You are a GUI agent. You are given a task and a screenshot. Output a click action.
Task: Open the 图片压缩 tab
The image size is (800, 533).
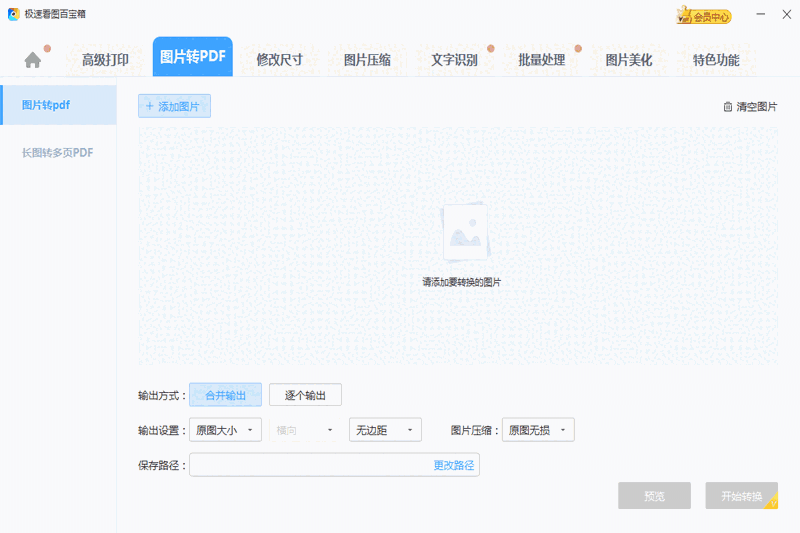tap(367, 60)
